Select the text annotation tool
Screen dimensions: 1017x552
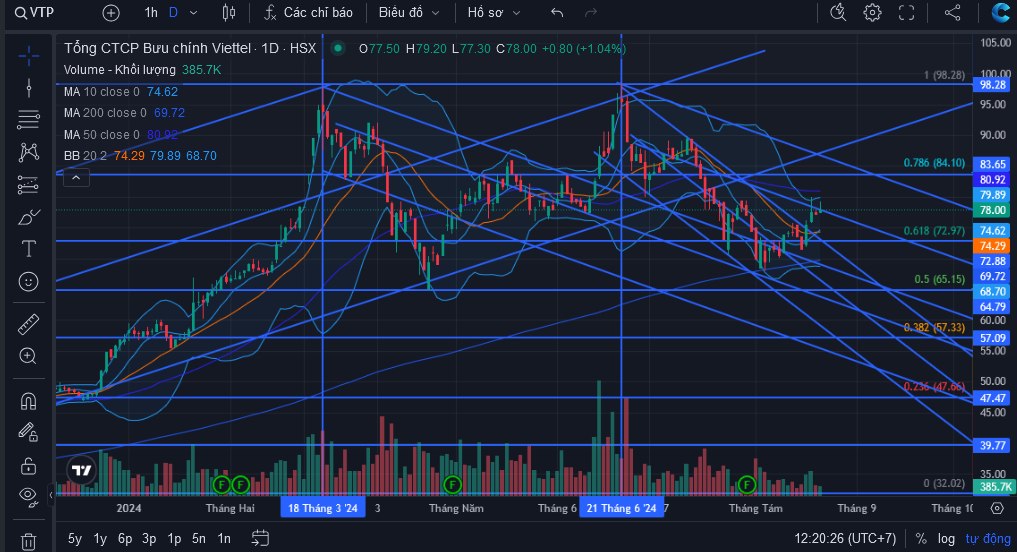[x=29, y=248]
